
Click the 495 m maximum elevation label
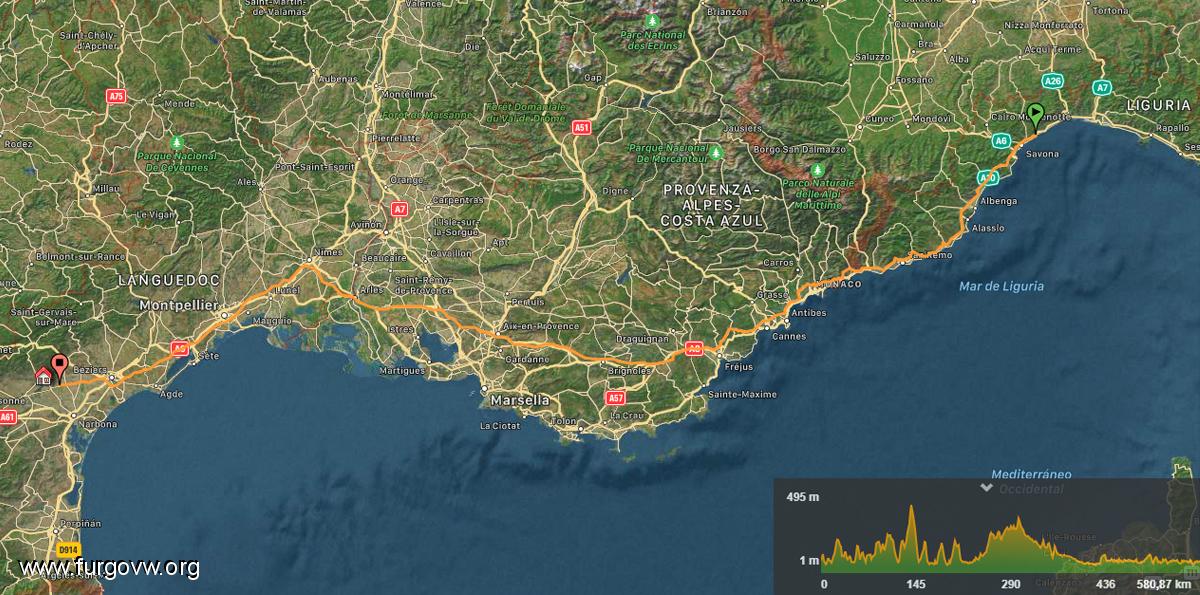pos(802,497)
